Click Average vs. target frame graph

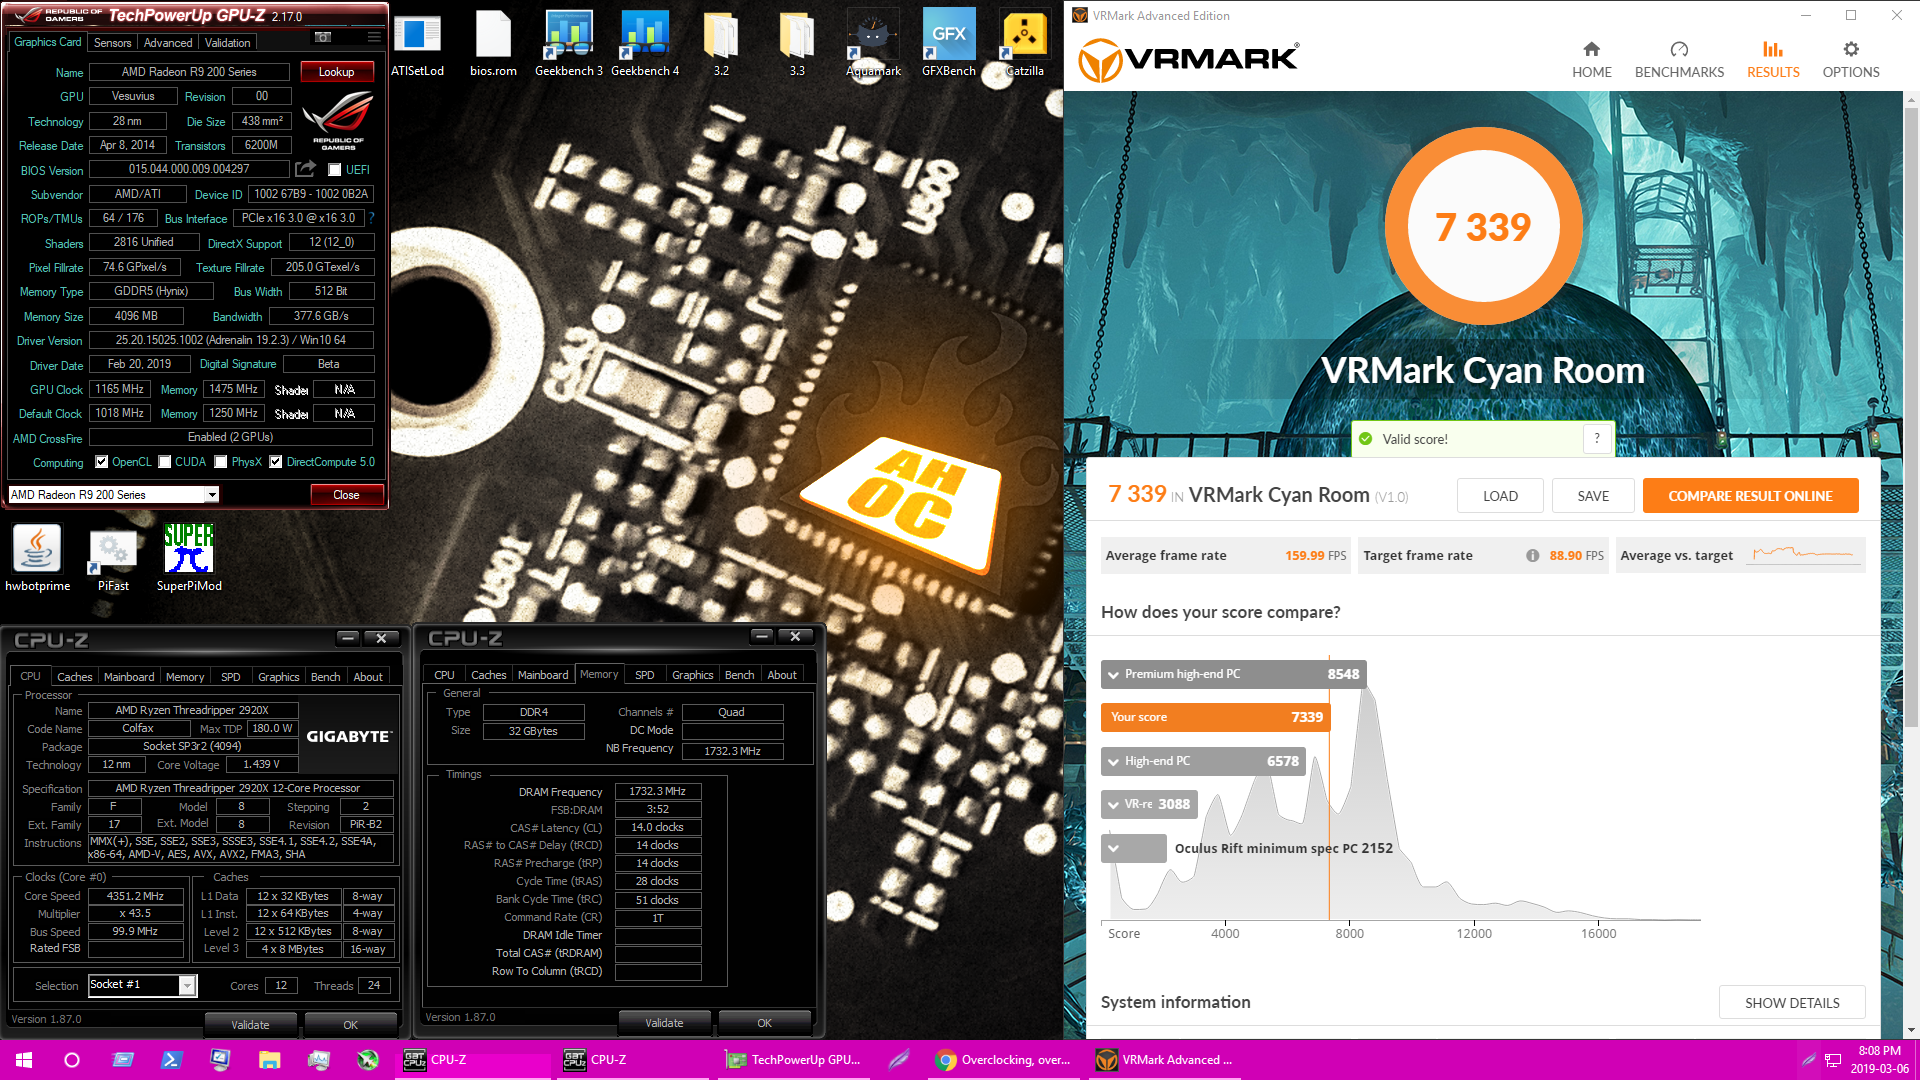coord(1803,553)
